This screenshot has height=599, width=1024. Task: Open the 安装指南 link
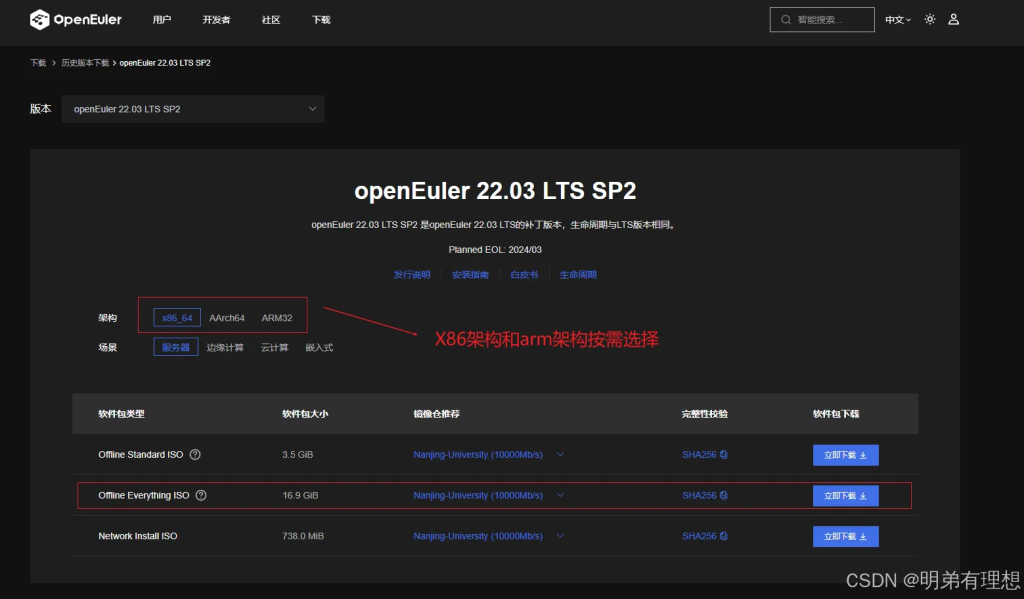(470, 275)
